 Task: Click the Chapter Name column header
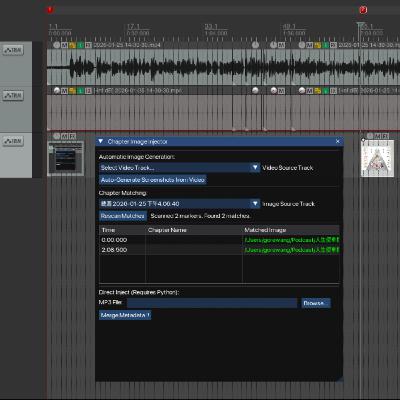point(194,230)
